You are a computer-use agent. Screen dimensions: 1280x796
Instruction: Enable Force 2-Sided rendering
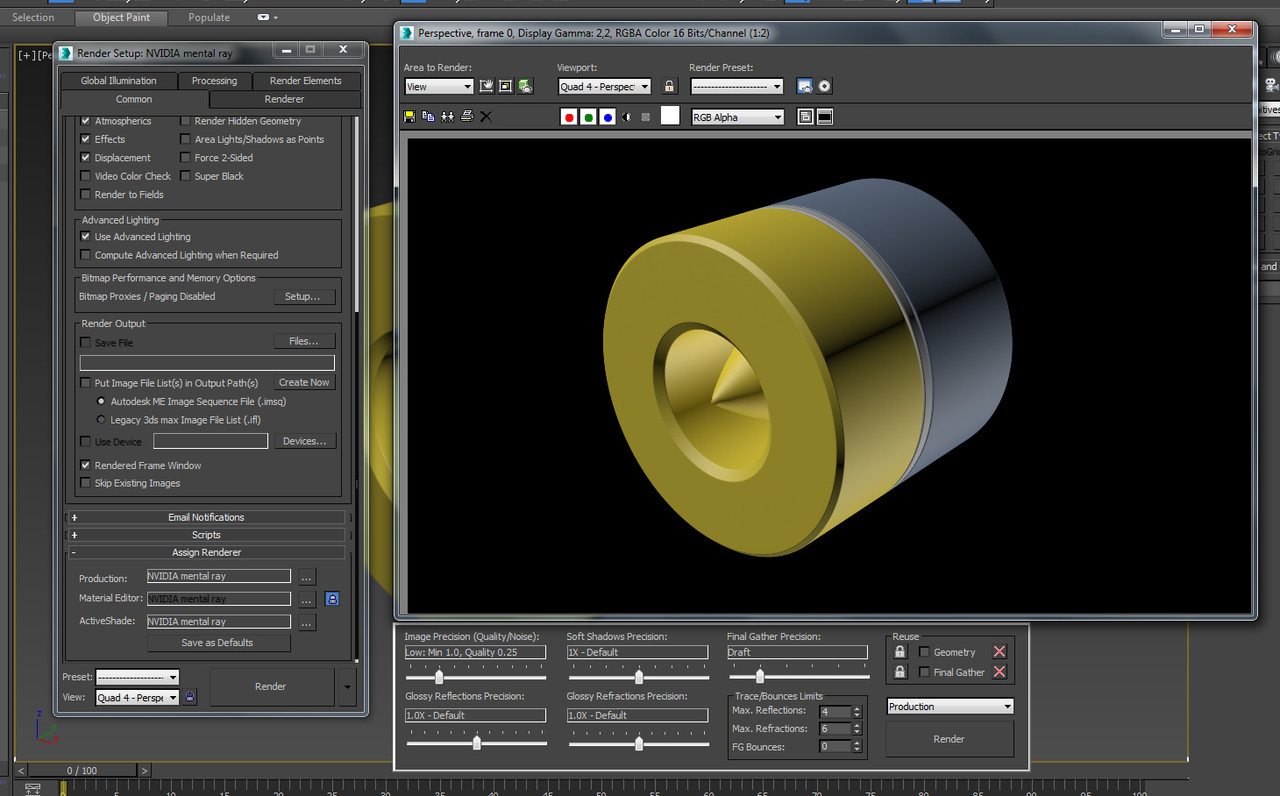(x=185, y=157)
